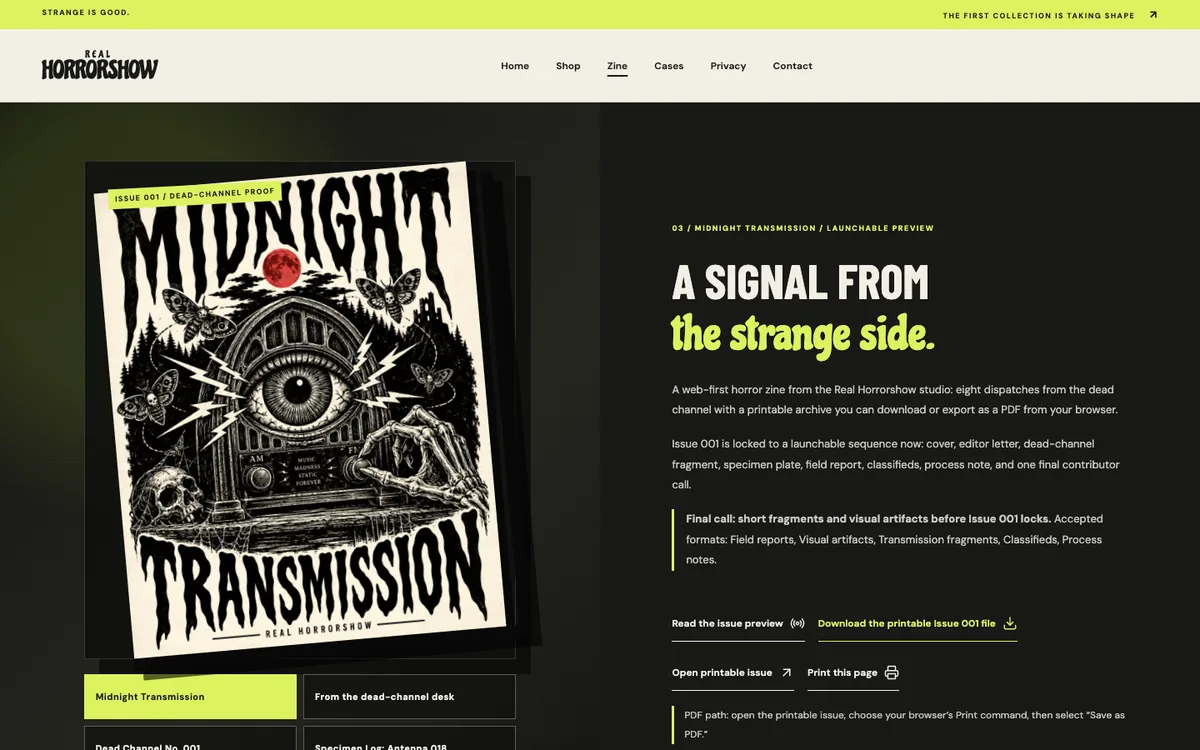Open the Contact nav item

pos(792,66)
